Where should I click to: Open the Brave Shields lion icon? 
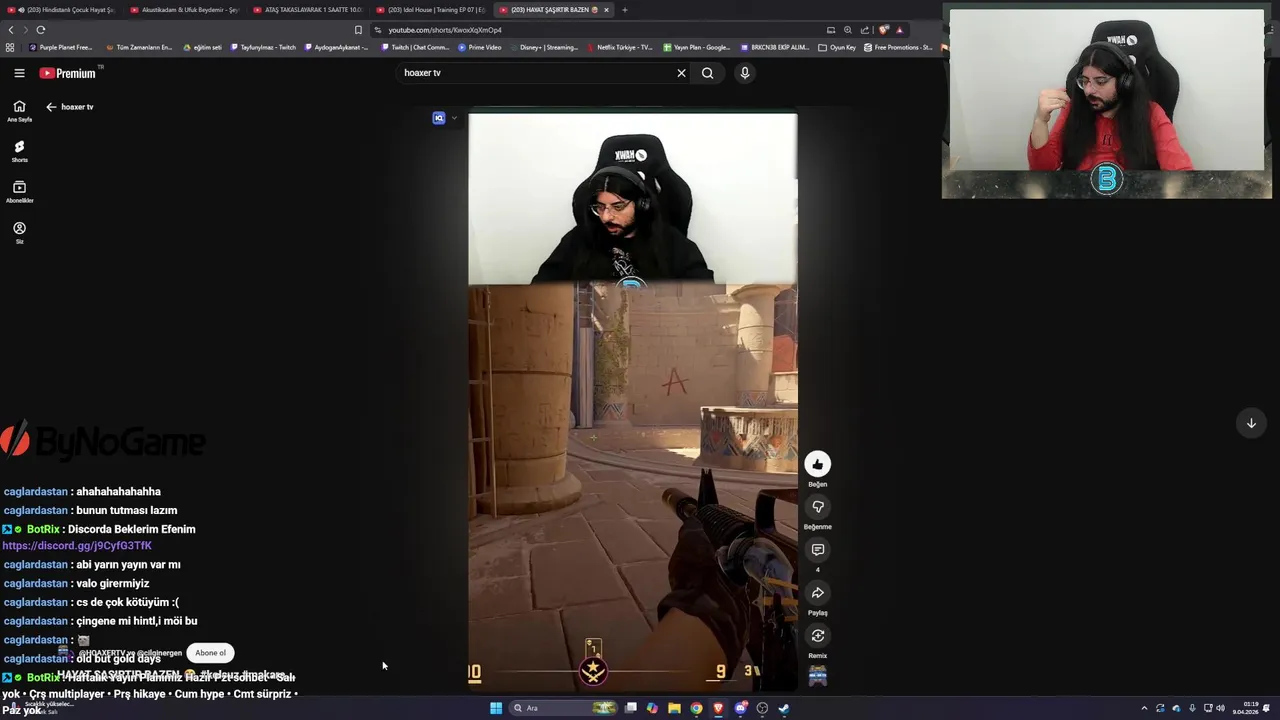point(883,30)
